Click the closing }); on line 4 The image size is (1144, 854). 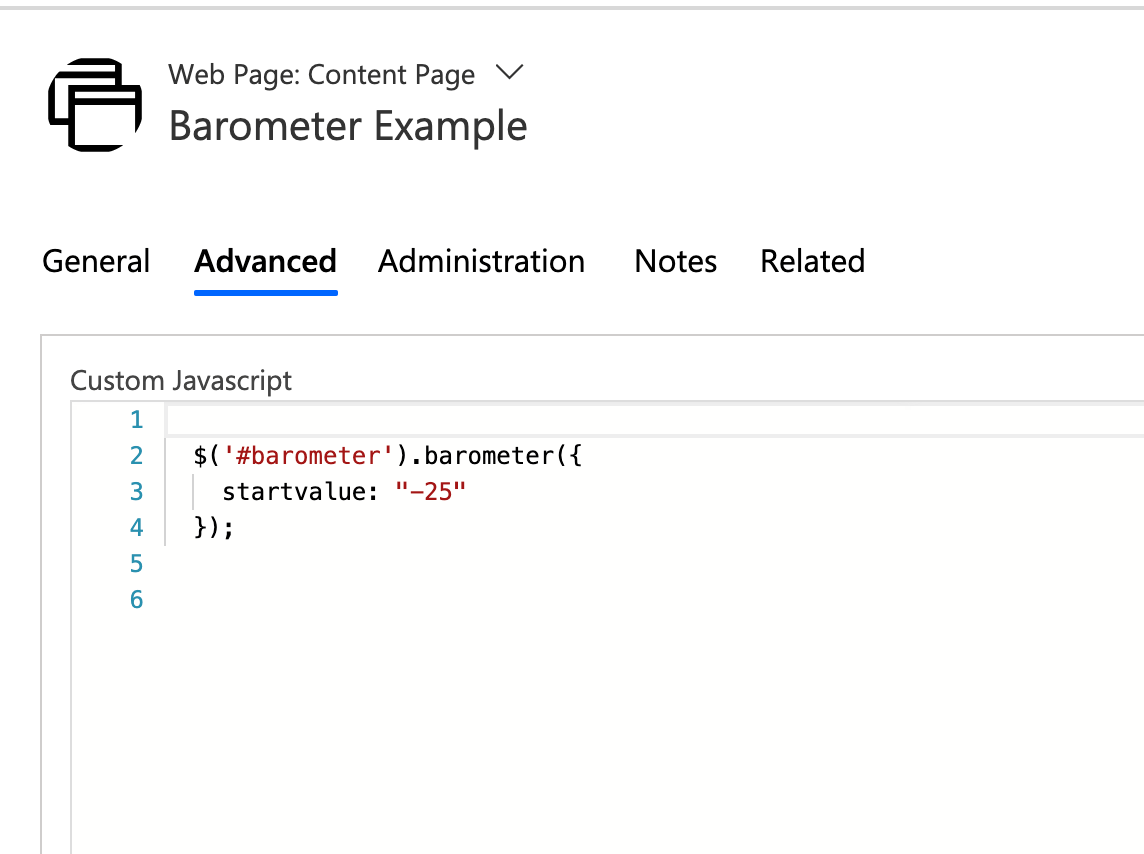(214, 528)
